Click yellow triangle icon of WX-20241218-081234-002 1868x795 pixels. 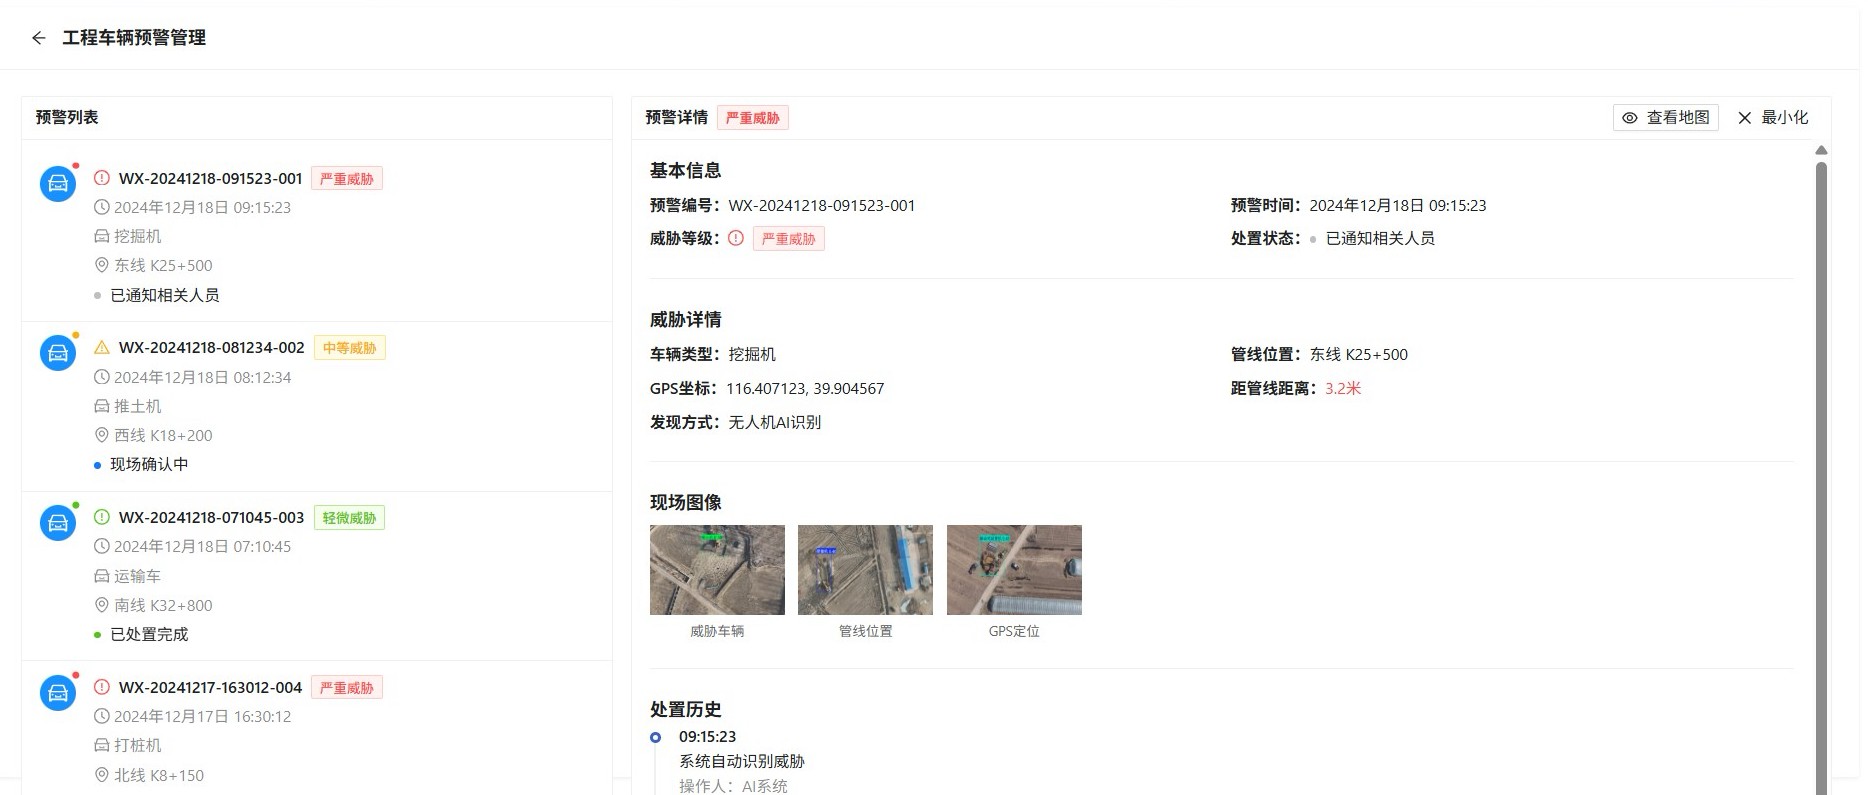tap(102, 348)
